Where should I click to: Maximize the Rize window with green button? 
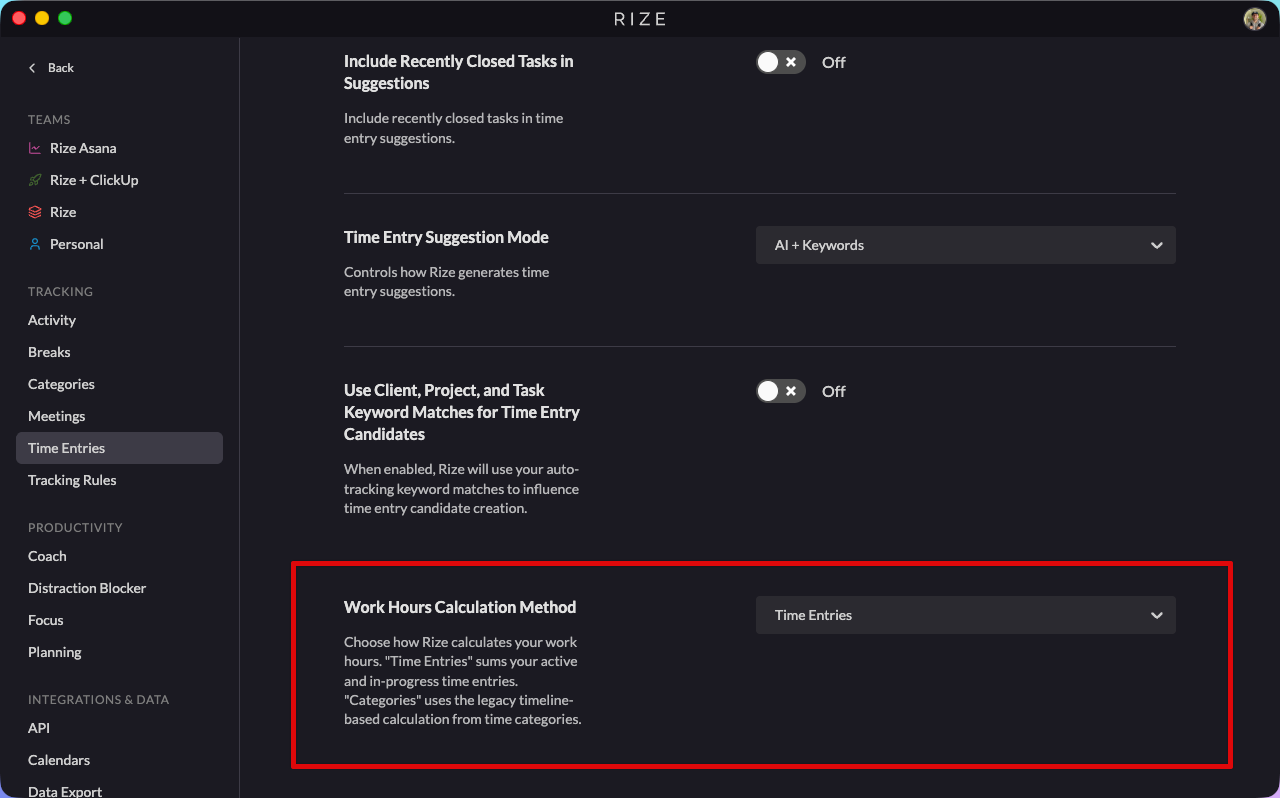click(65, 19)
